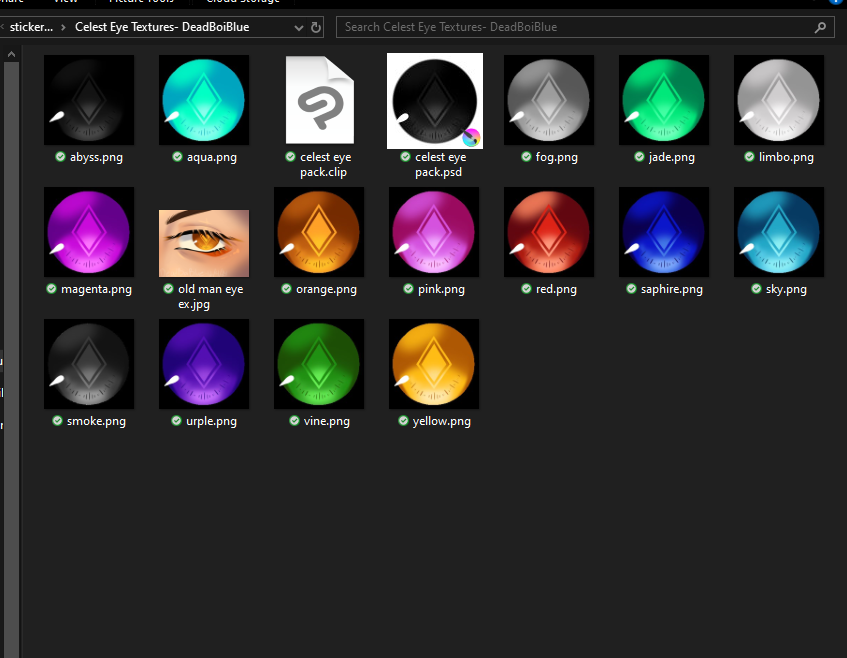Go to the sticker... parent folder breadcrumb
This screenshot has width=847, height=658.
pos(31,27)
